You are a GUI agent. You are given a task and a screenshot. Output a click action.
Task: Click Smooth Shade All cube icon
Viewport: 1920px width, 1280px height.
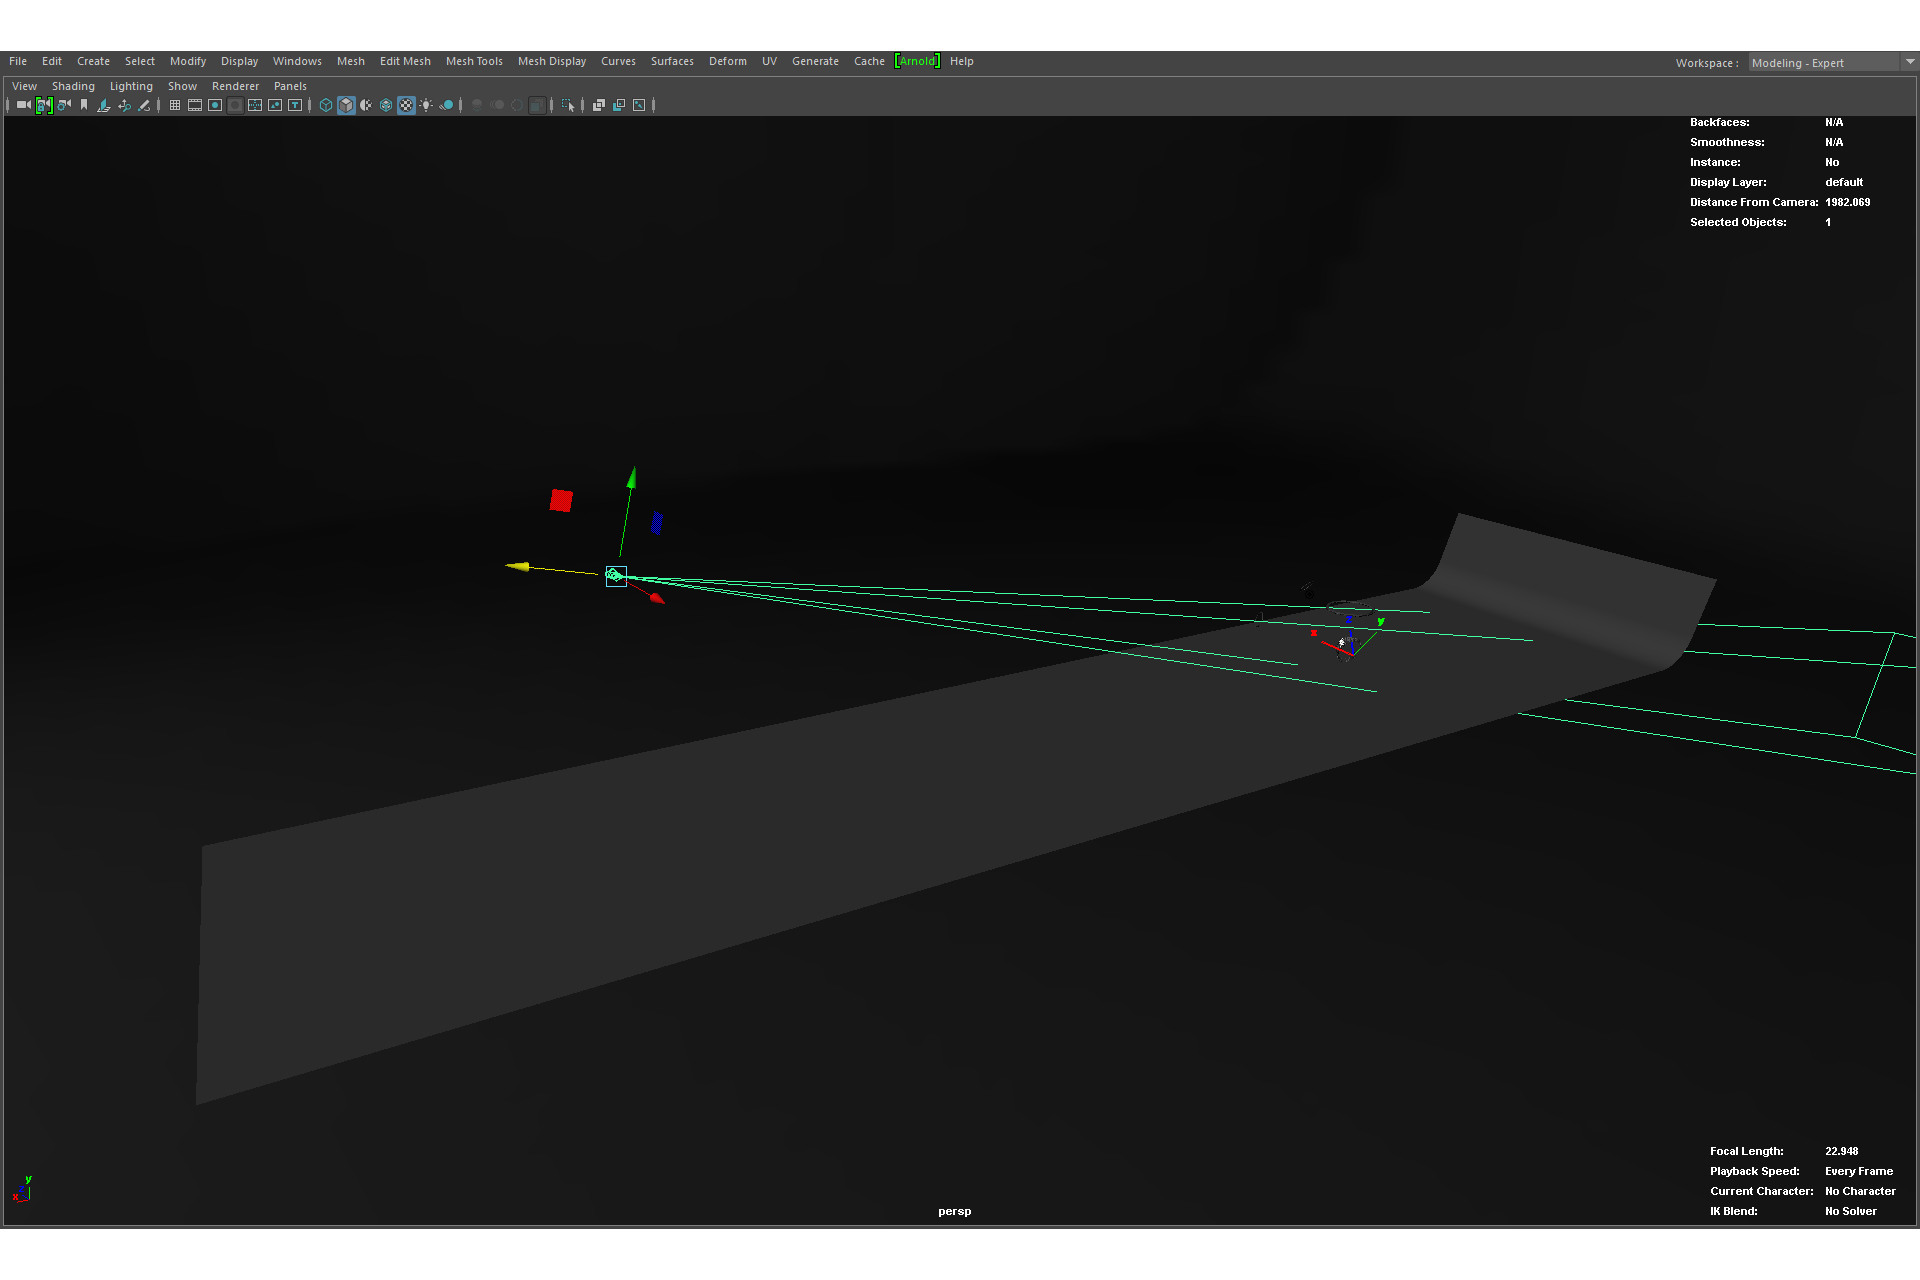(346, 105)
